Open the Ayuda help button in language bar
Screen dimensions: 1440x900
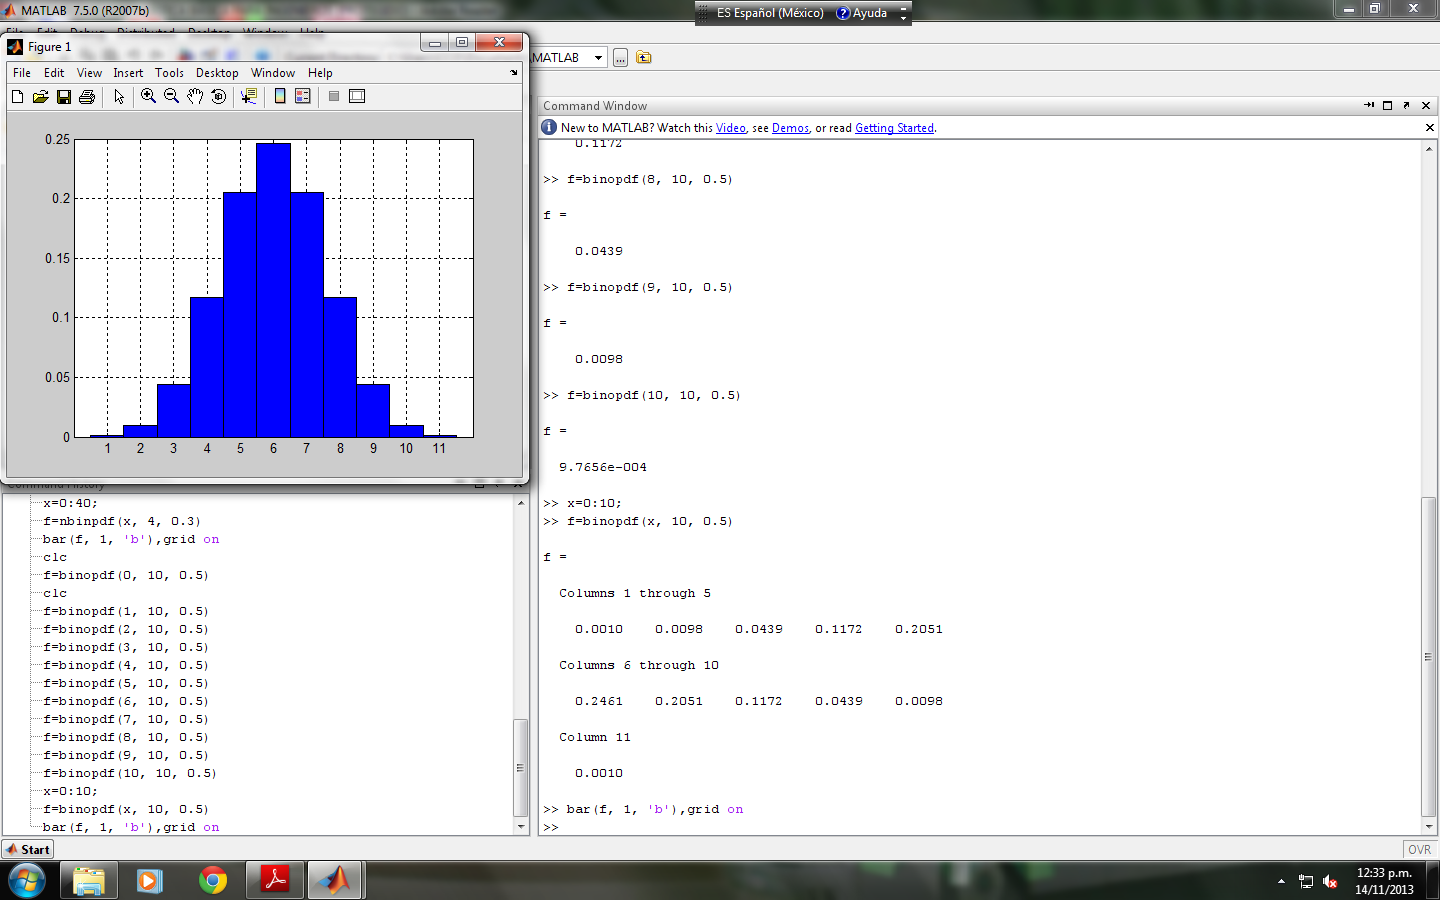pyautogui.click(x=862, y=13)
